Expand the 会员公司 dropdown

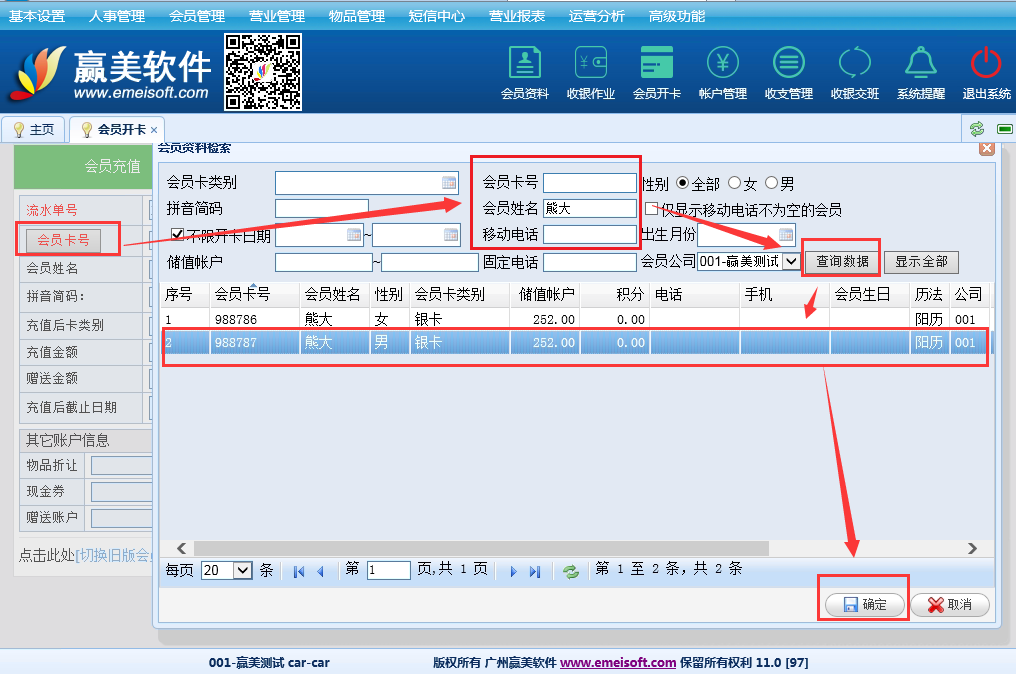[x=790, y=262]
